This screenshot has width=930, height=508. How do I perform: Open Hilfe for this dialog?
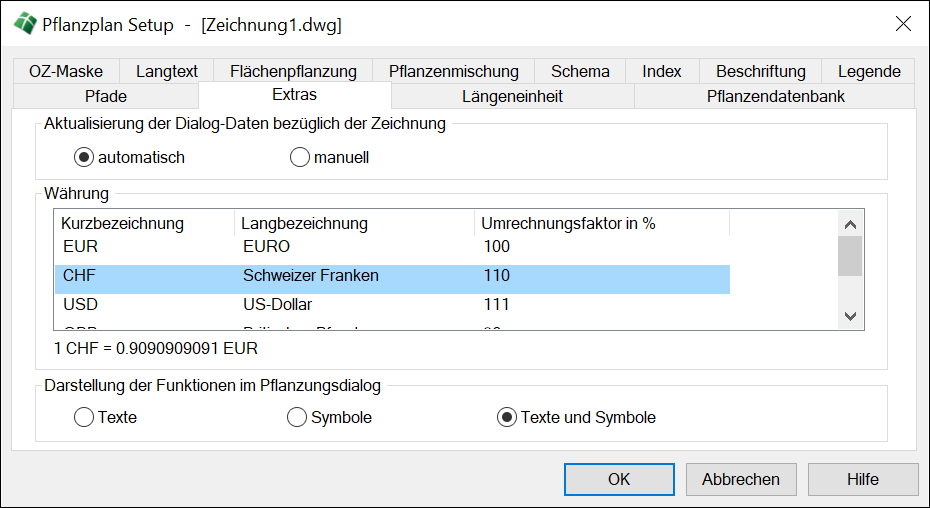coord(862,479)
